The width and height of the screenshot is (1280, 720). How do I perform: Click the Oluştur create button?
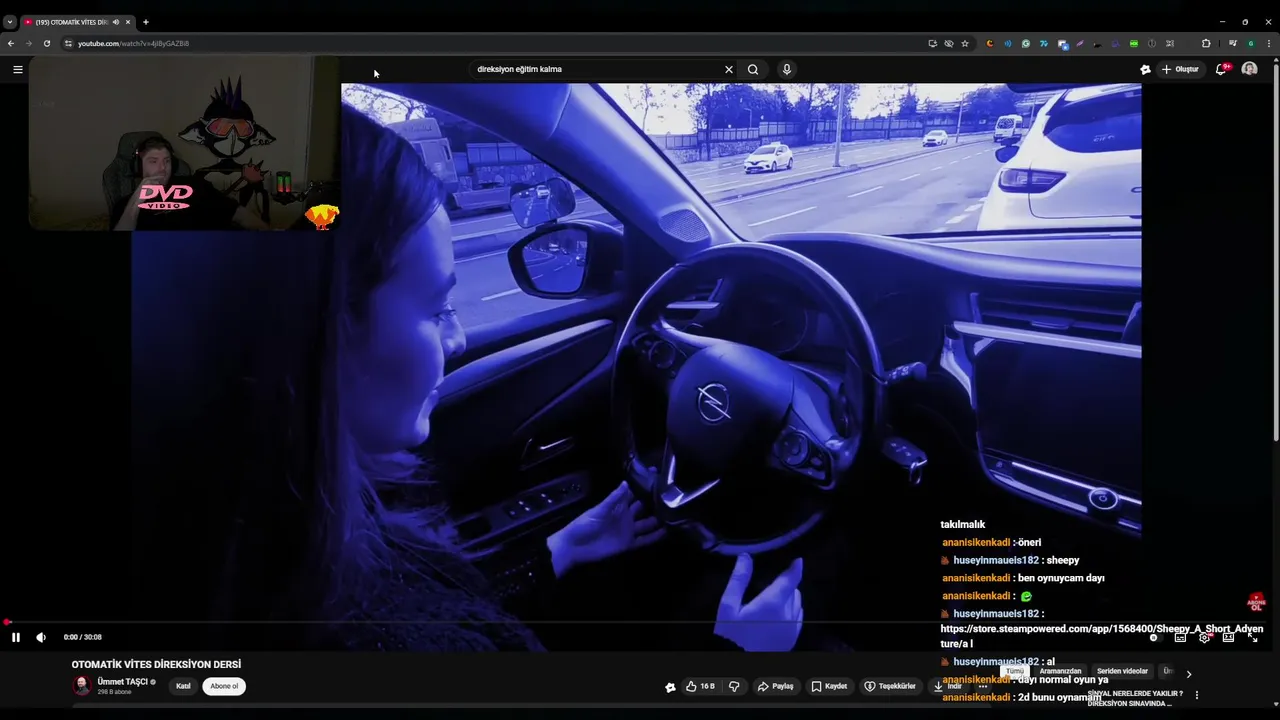[x=1180, y=69]
